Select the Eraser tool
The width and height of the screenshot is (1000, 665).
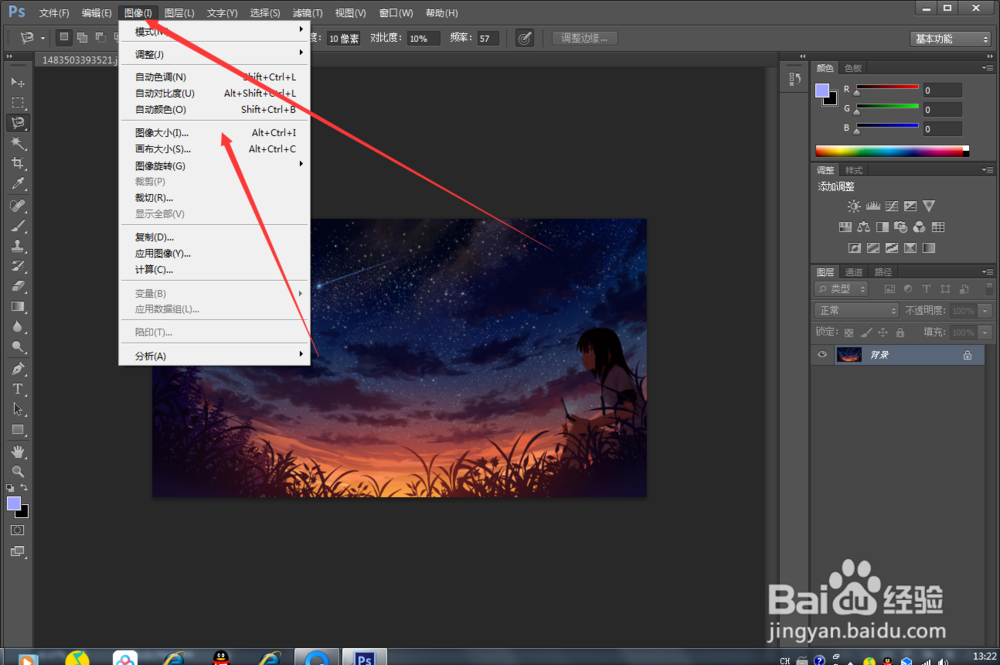17,286
